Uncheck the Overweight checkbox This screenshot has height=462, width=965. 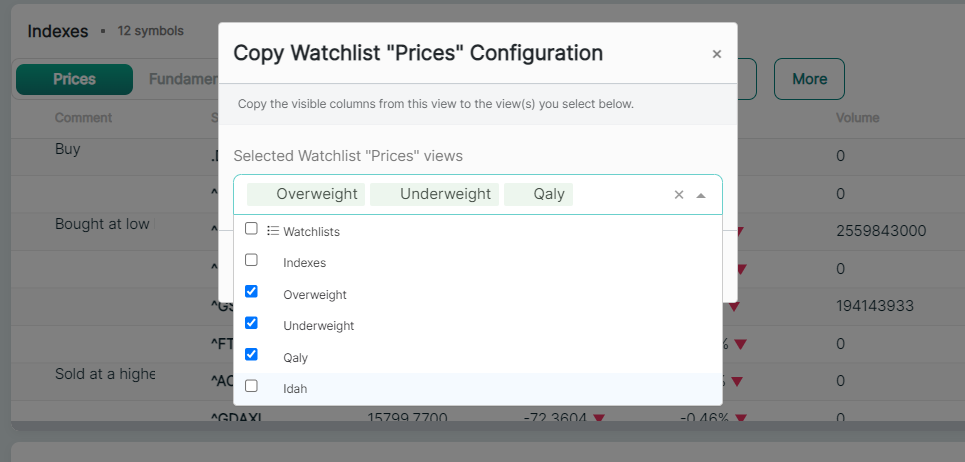pos(251,292)
